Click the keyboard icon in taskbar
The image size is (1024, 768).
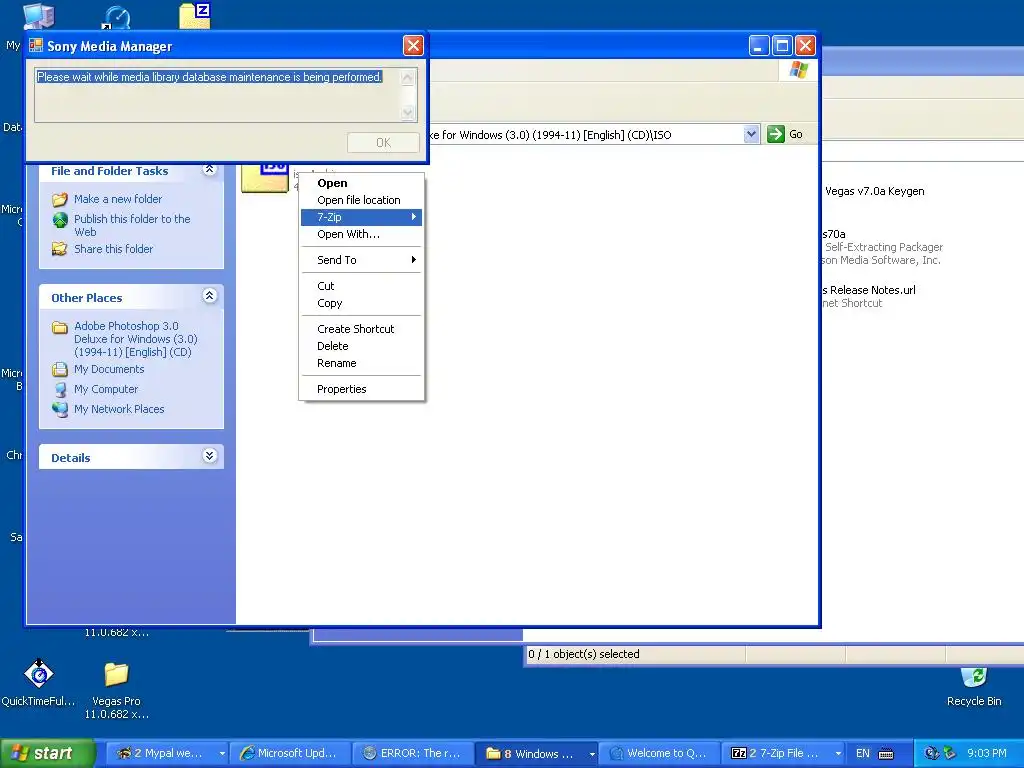point(886,754)
